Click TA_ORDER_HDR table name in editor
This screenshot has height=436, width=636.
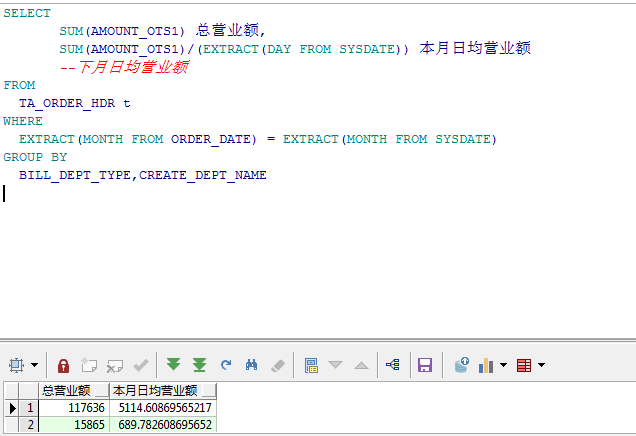point(67,103)
